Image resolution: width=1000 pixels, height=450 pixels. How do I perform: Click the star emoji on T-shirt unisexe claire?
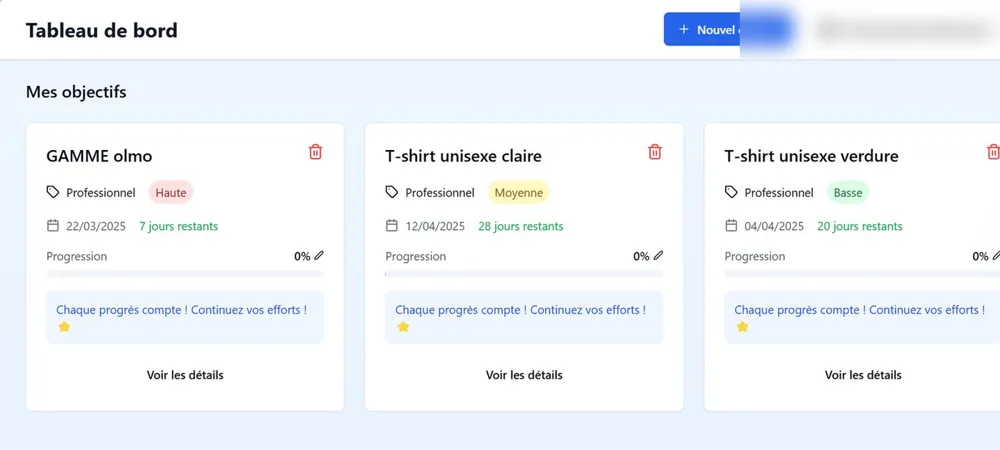pyautogui.click(x=403, y=326)
